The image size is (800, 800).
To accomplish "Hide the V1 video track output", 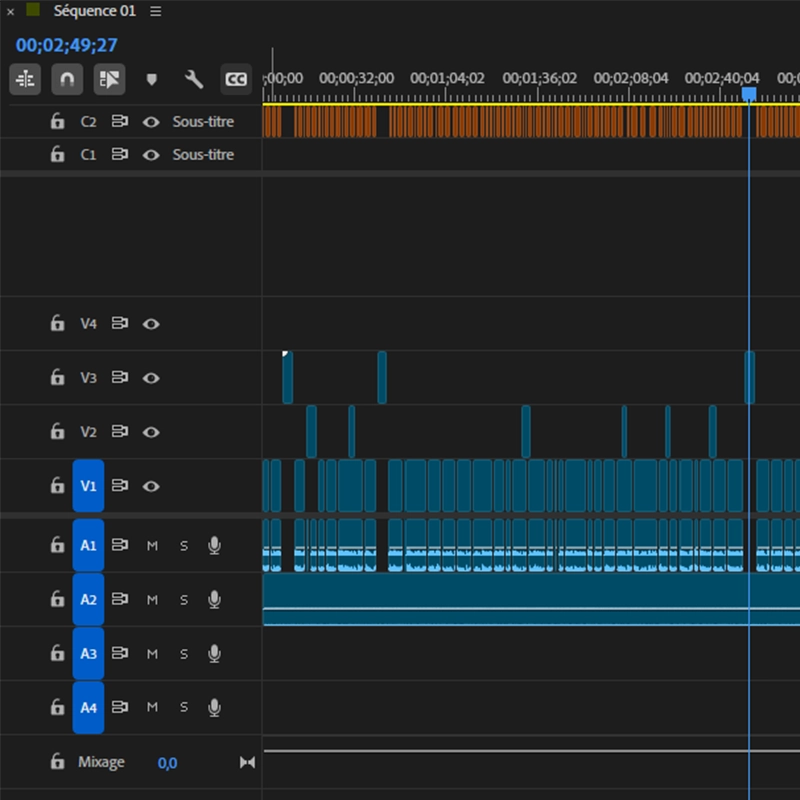I will pos(151,486).
